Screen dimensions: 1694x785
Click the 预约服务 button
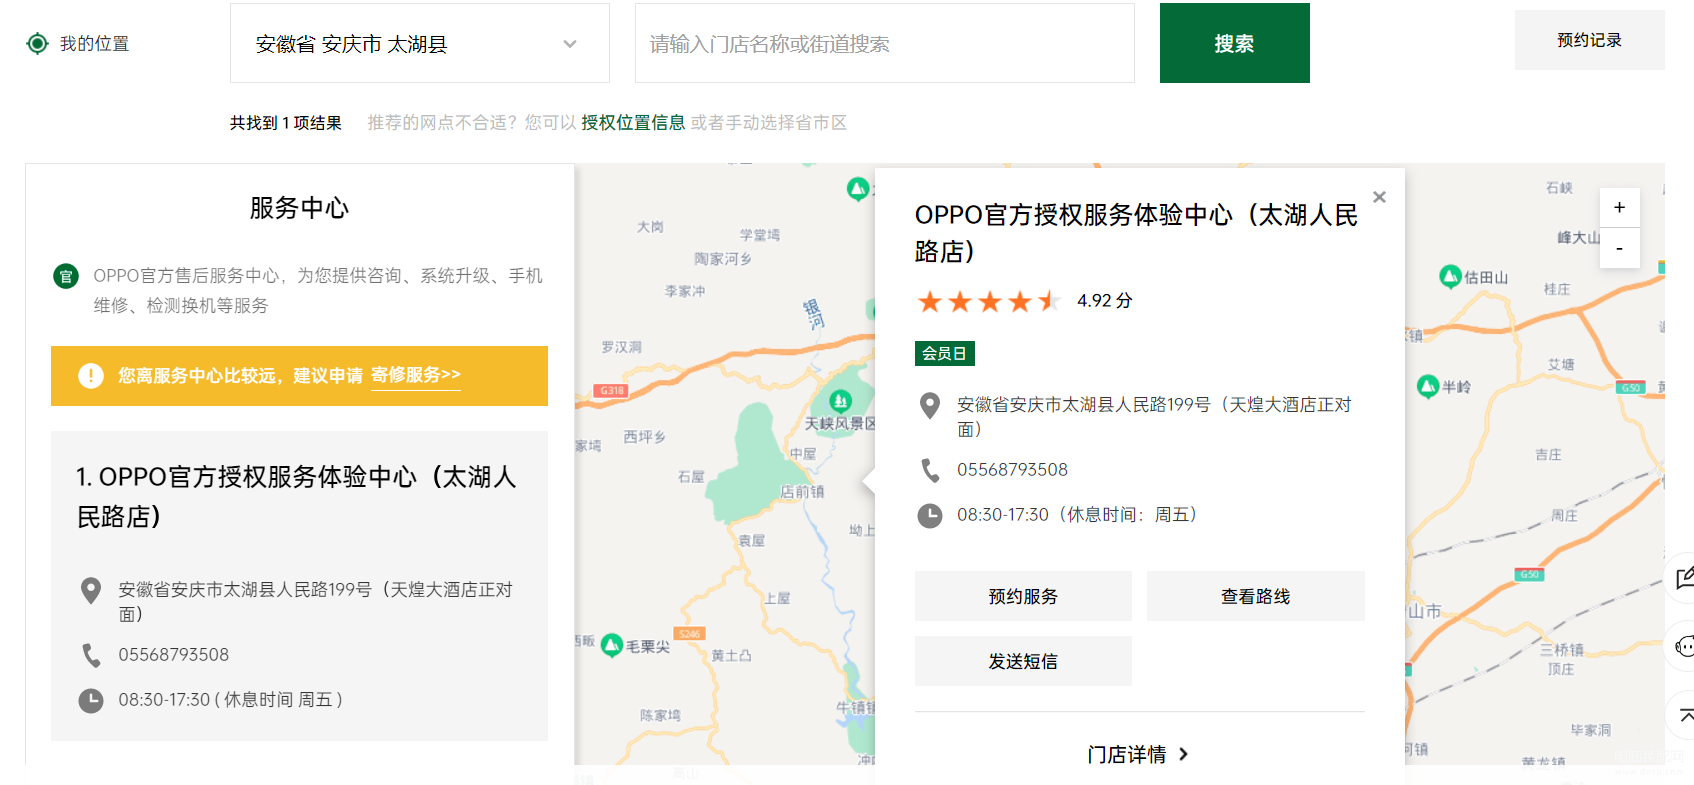point(1023,596)
